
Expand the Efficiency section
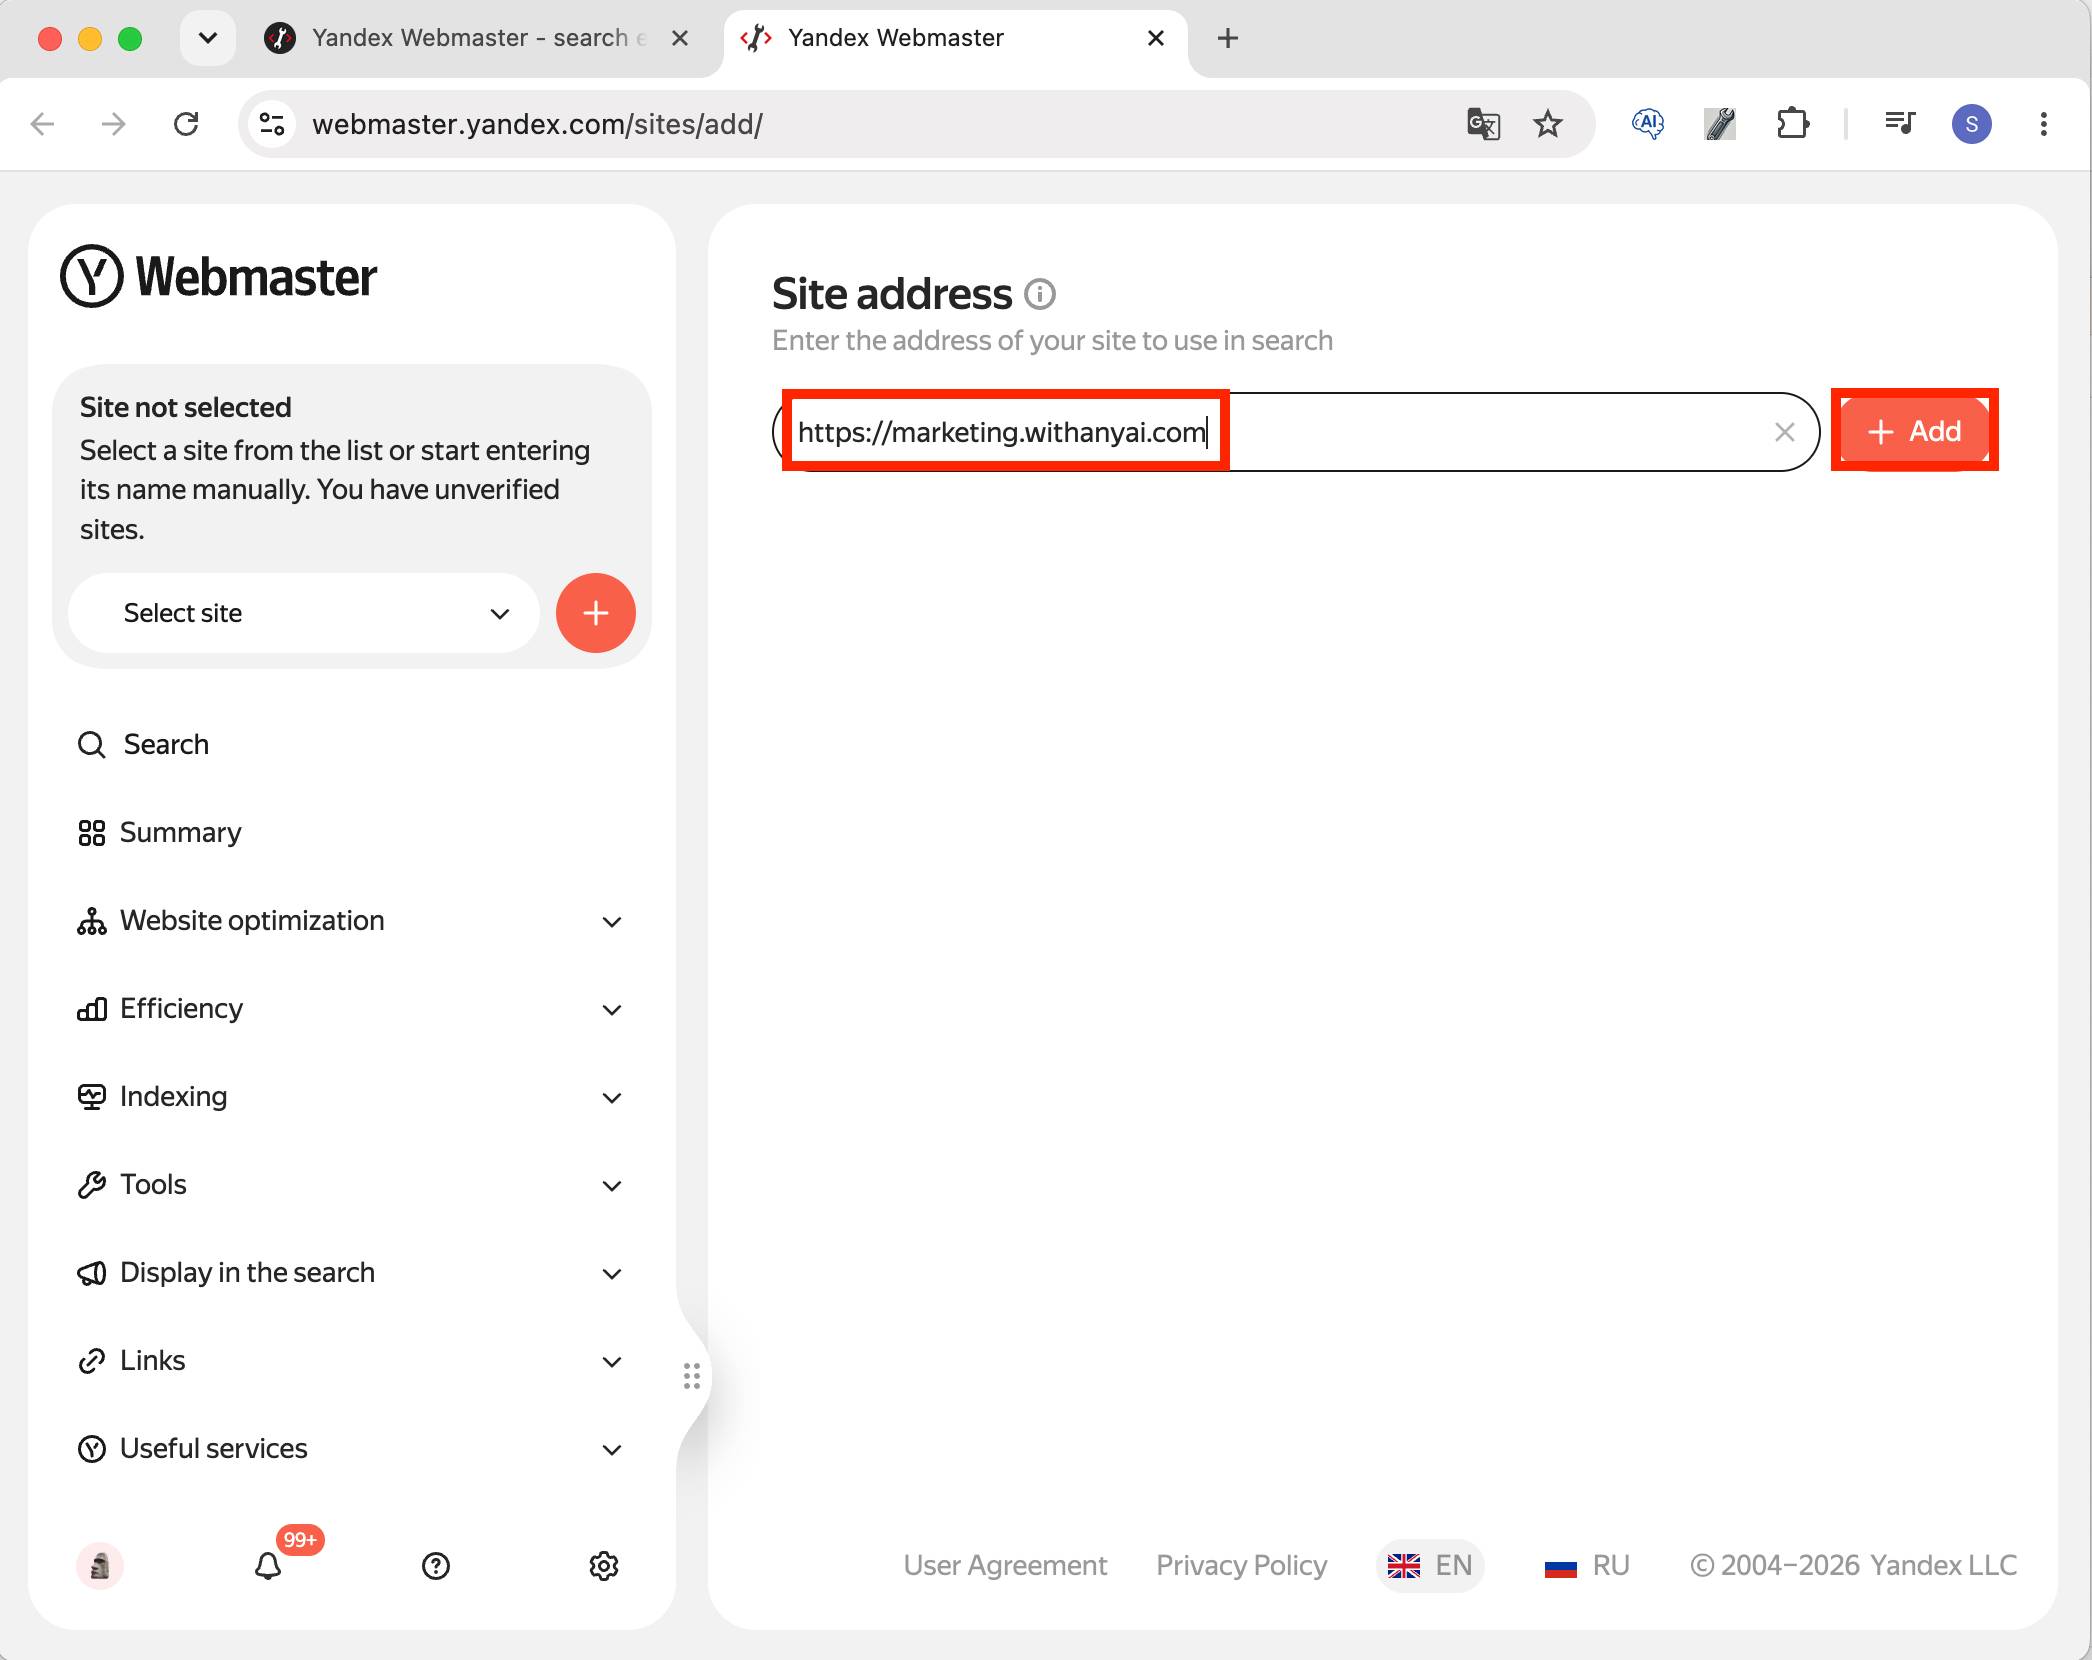350,1008
